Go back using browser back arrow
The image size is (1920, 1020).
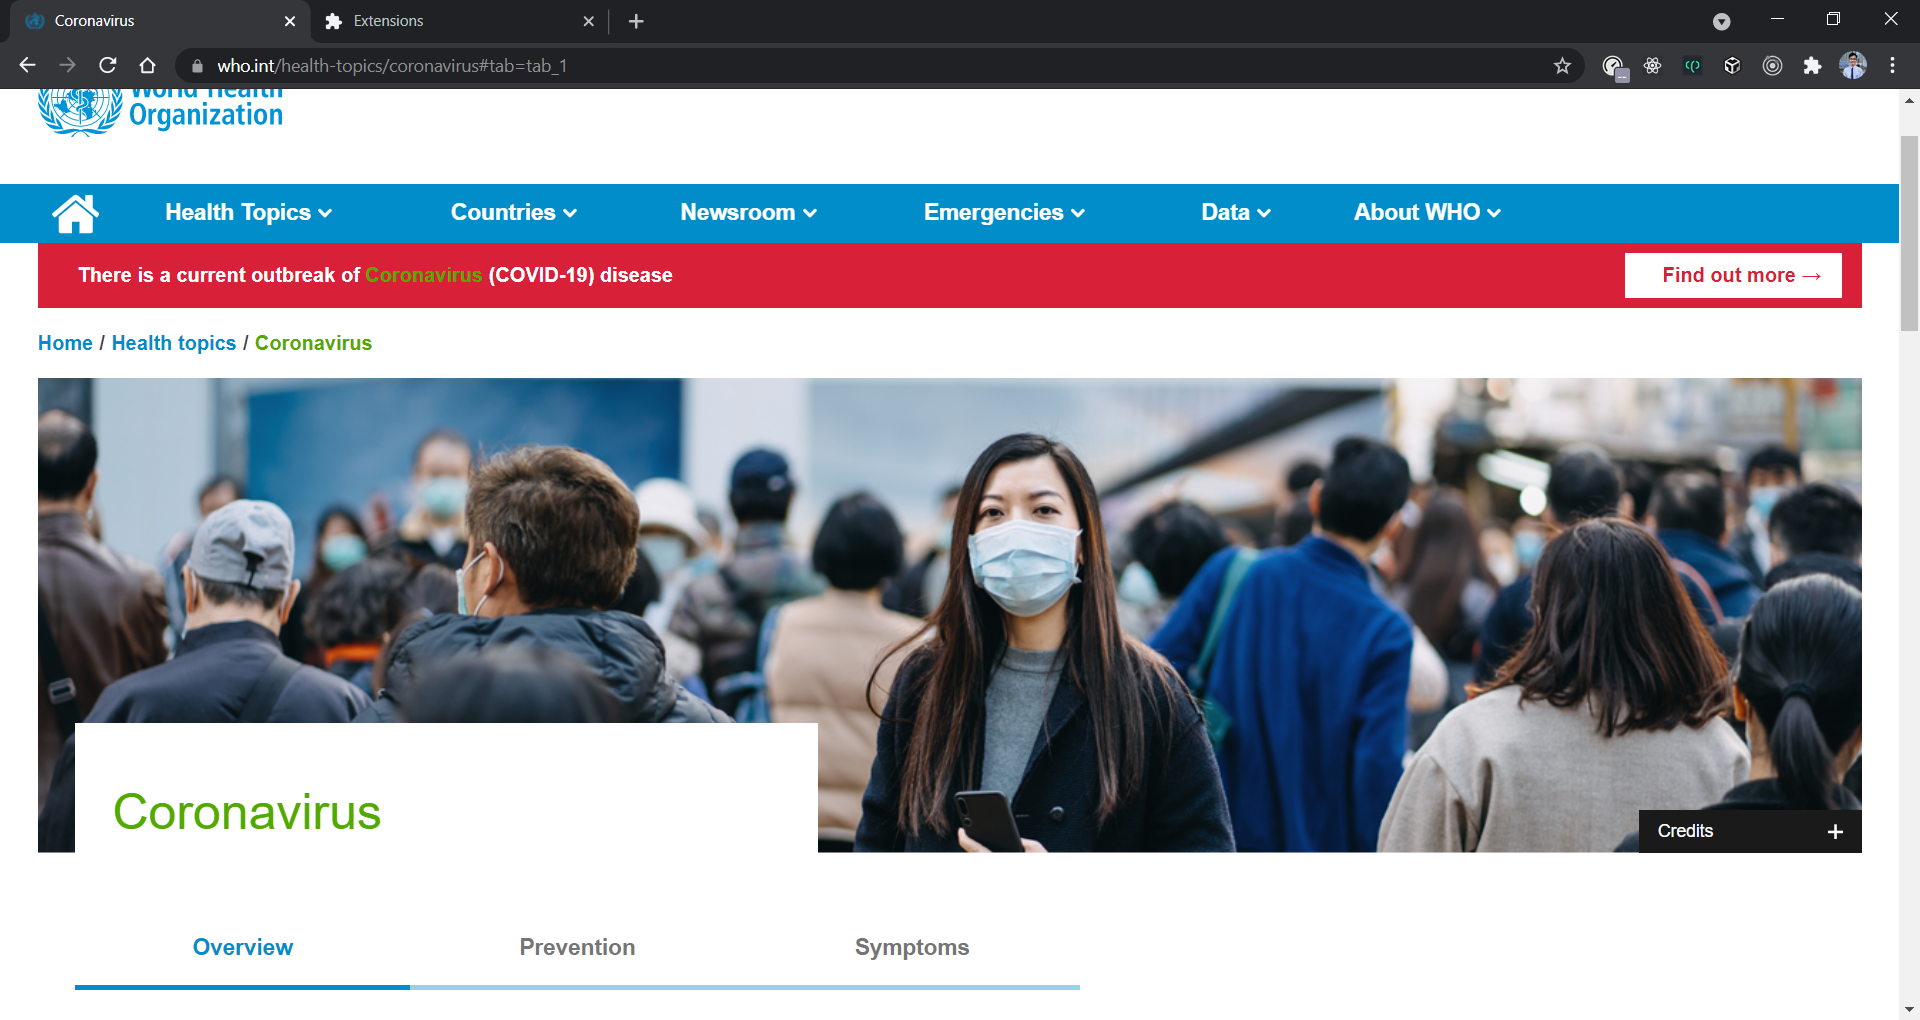click(x=27, y=65)
